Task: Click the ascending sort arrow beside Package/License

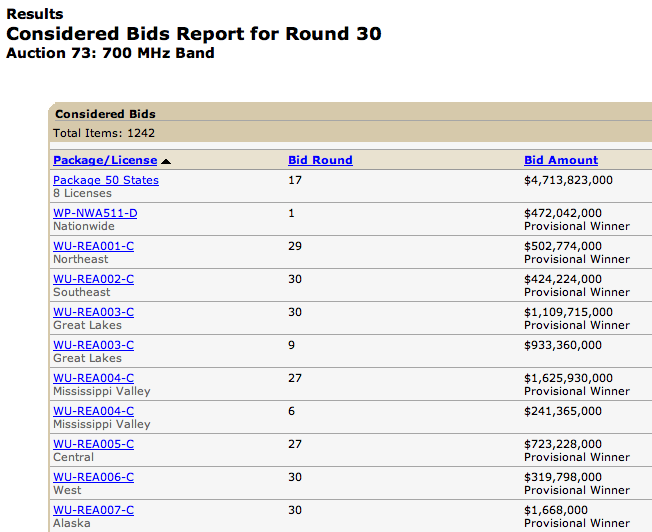Action: pos(166,160)
